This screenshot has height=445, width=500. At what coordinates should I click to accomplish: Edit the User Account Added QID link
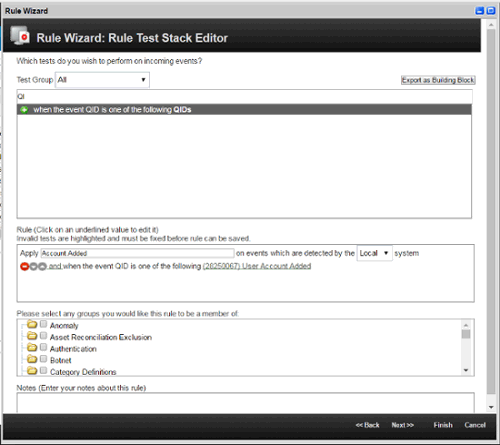point(257,266)
